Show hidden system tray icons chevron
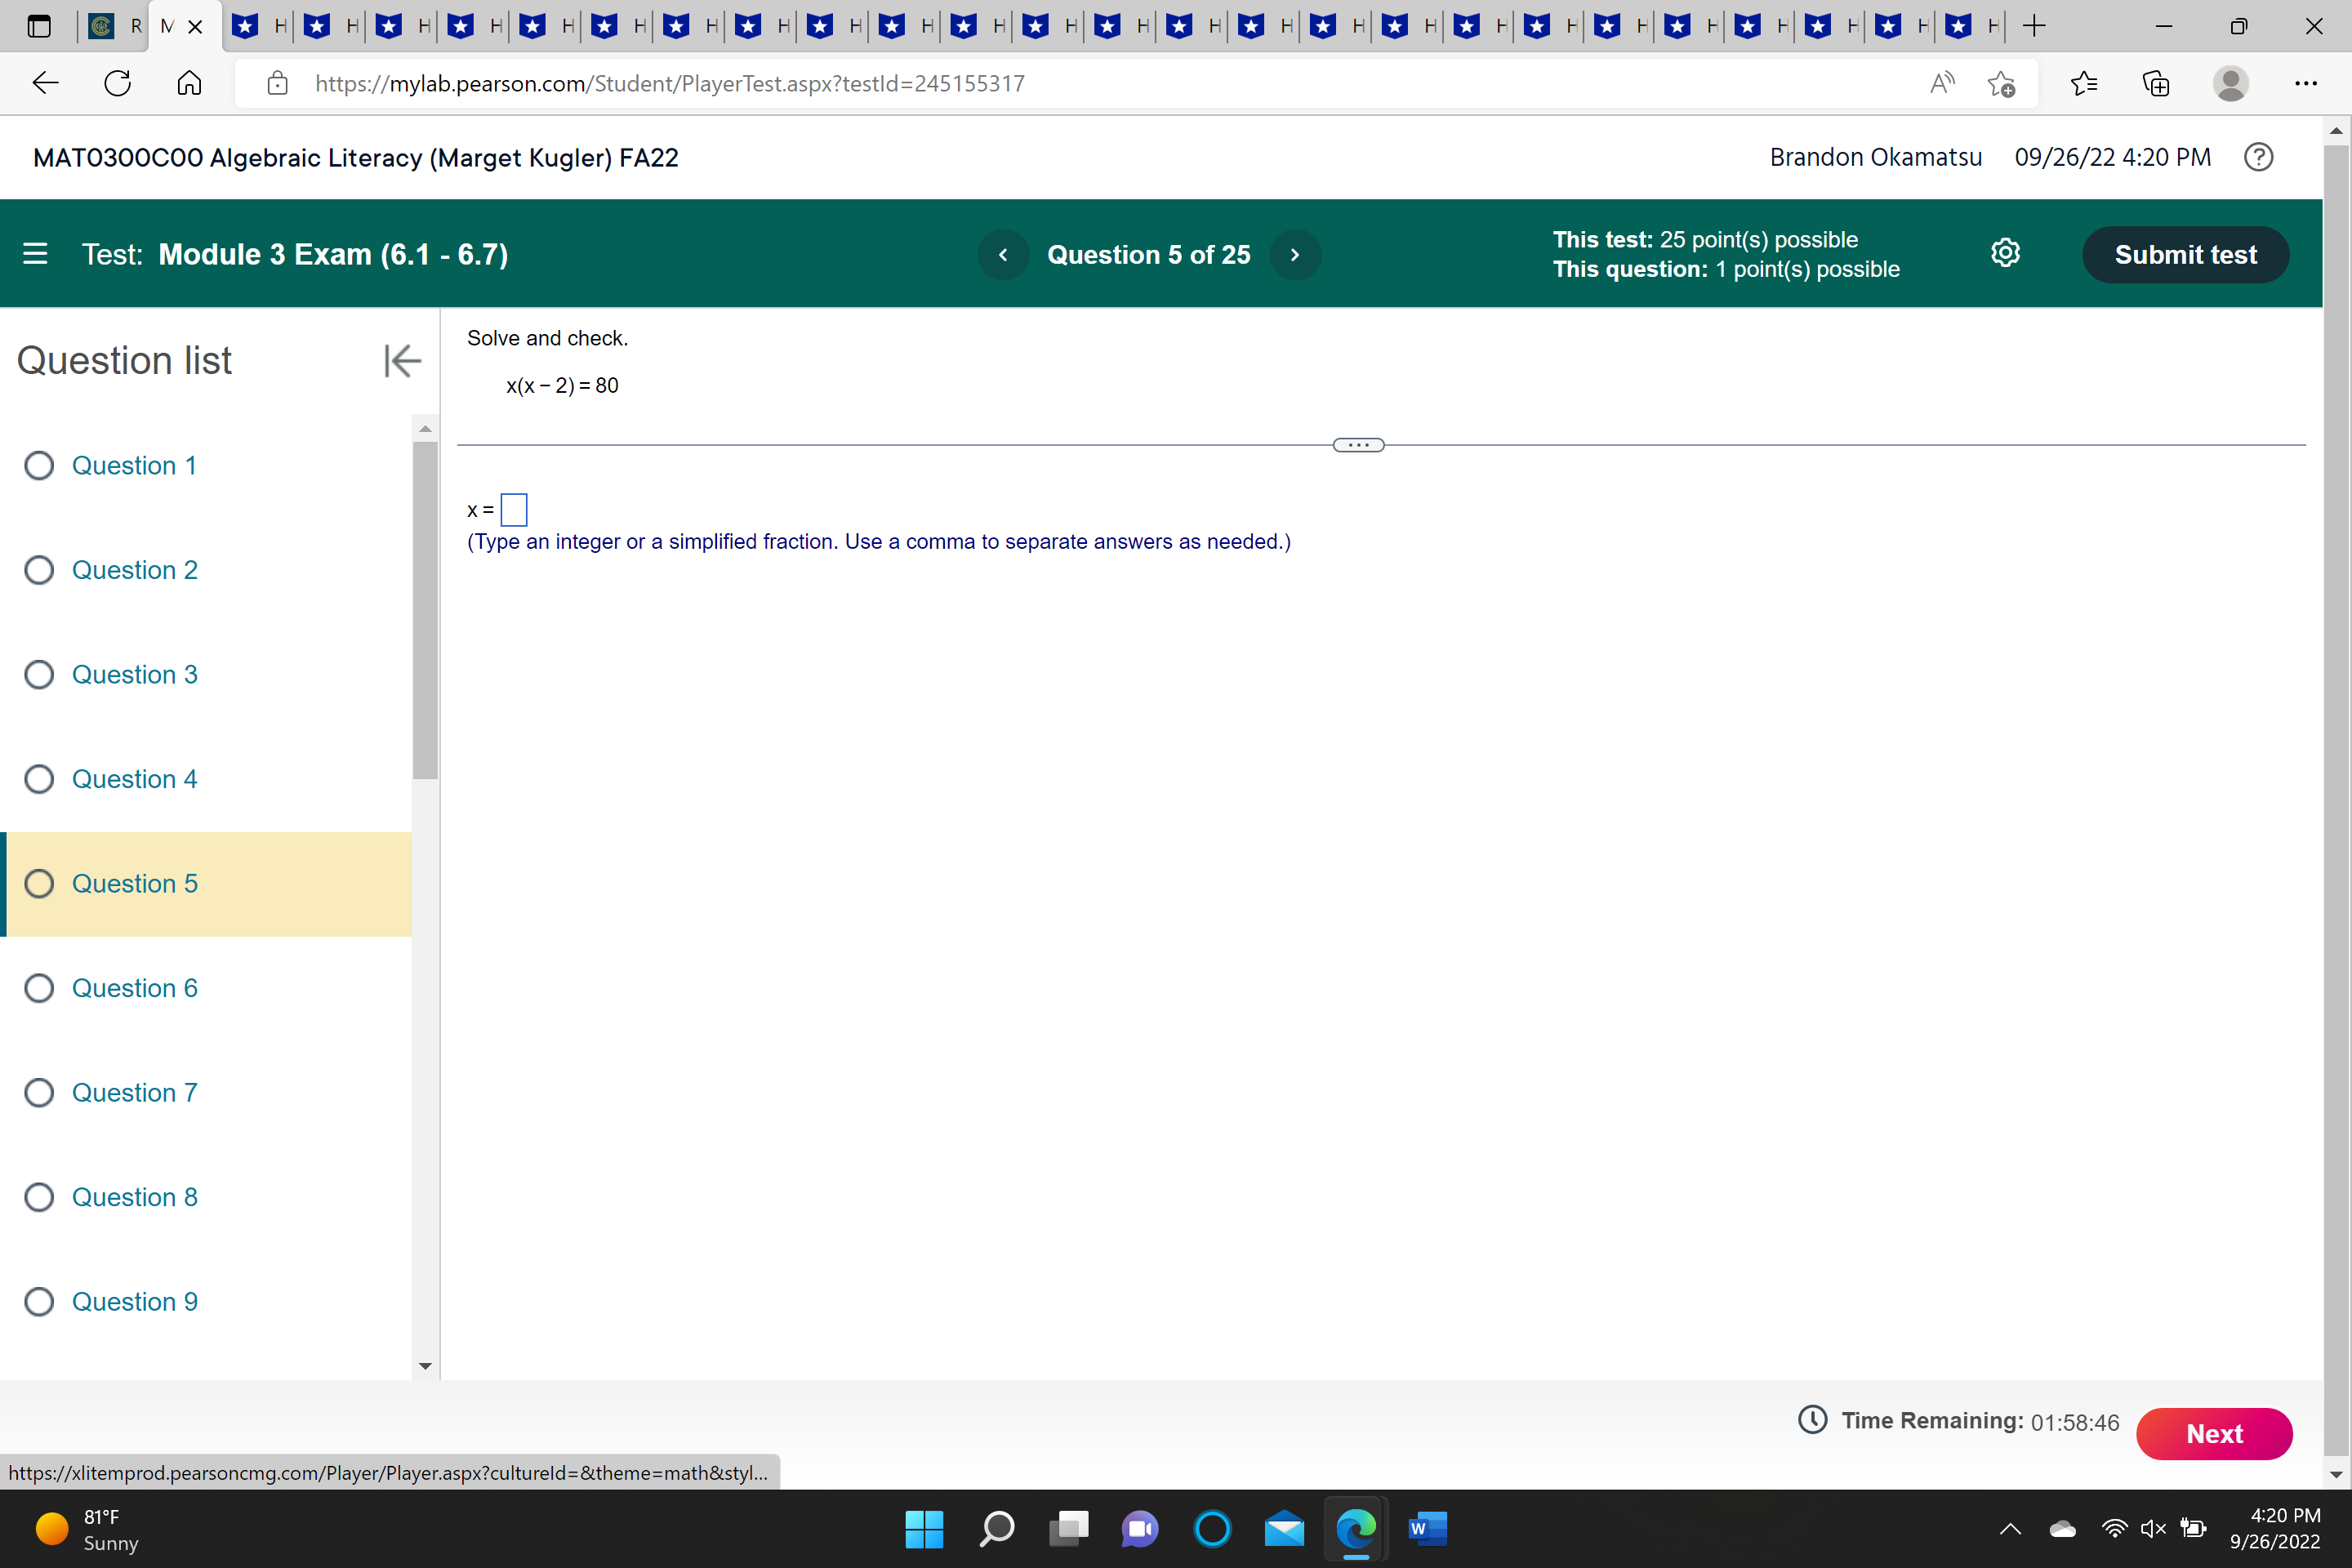The height and width of the screenshot is (1568, 2352). pos(2010,1528)
